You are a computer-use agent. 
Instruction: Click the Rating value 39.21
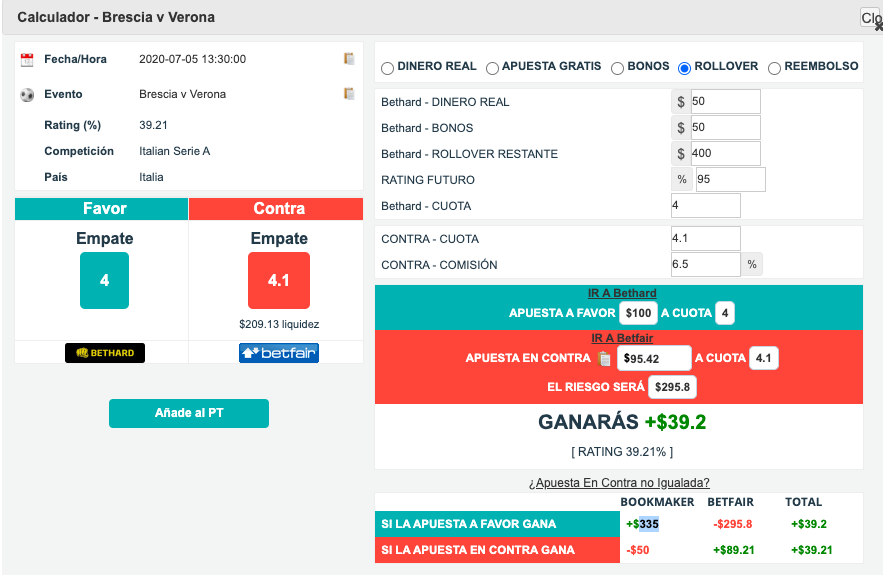click(153, 125)
